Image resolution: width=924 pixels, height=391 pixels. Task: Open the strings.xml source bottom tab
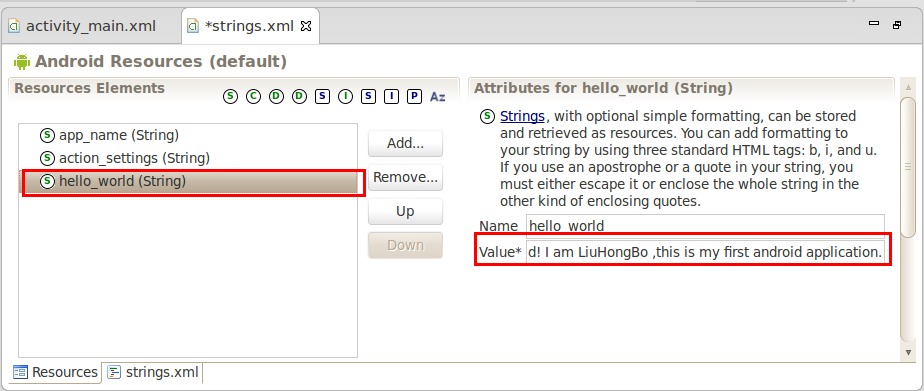[154, 372]
